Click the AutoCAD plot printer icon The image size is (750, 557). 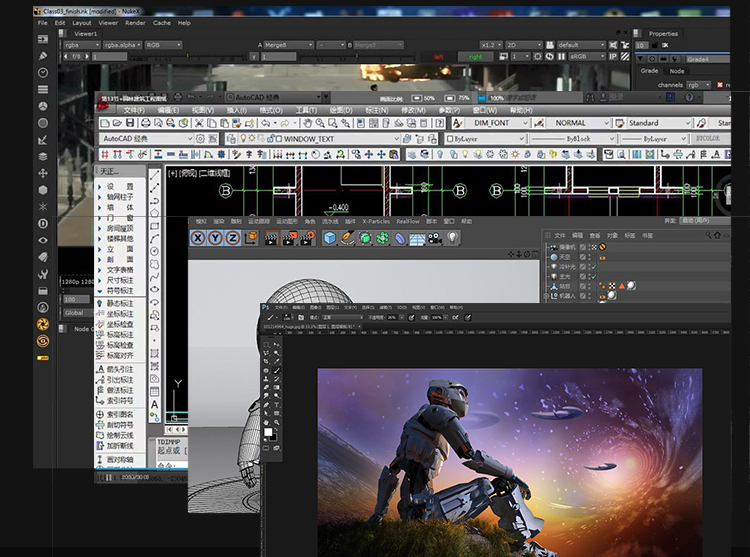pos(146,123)
